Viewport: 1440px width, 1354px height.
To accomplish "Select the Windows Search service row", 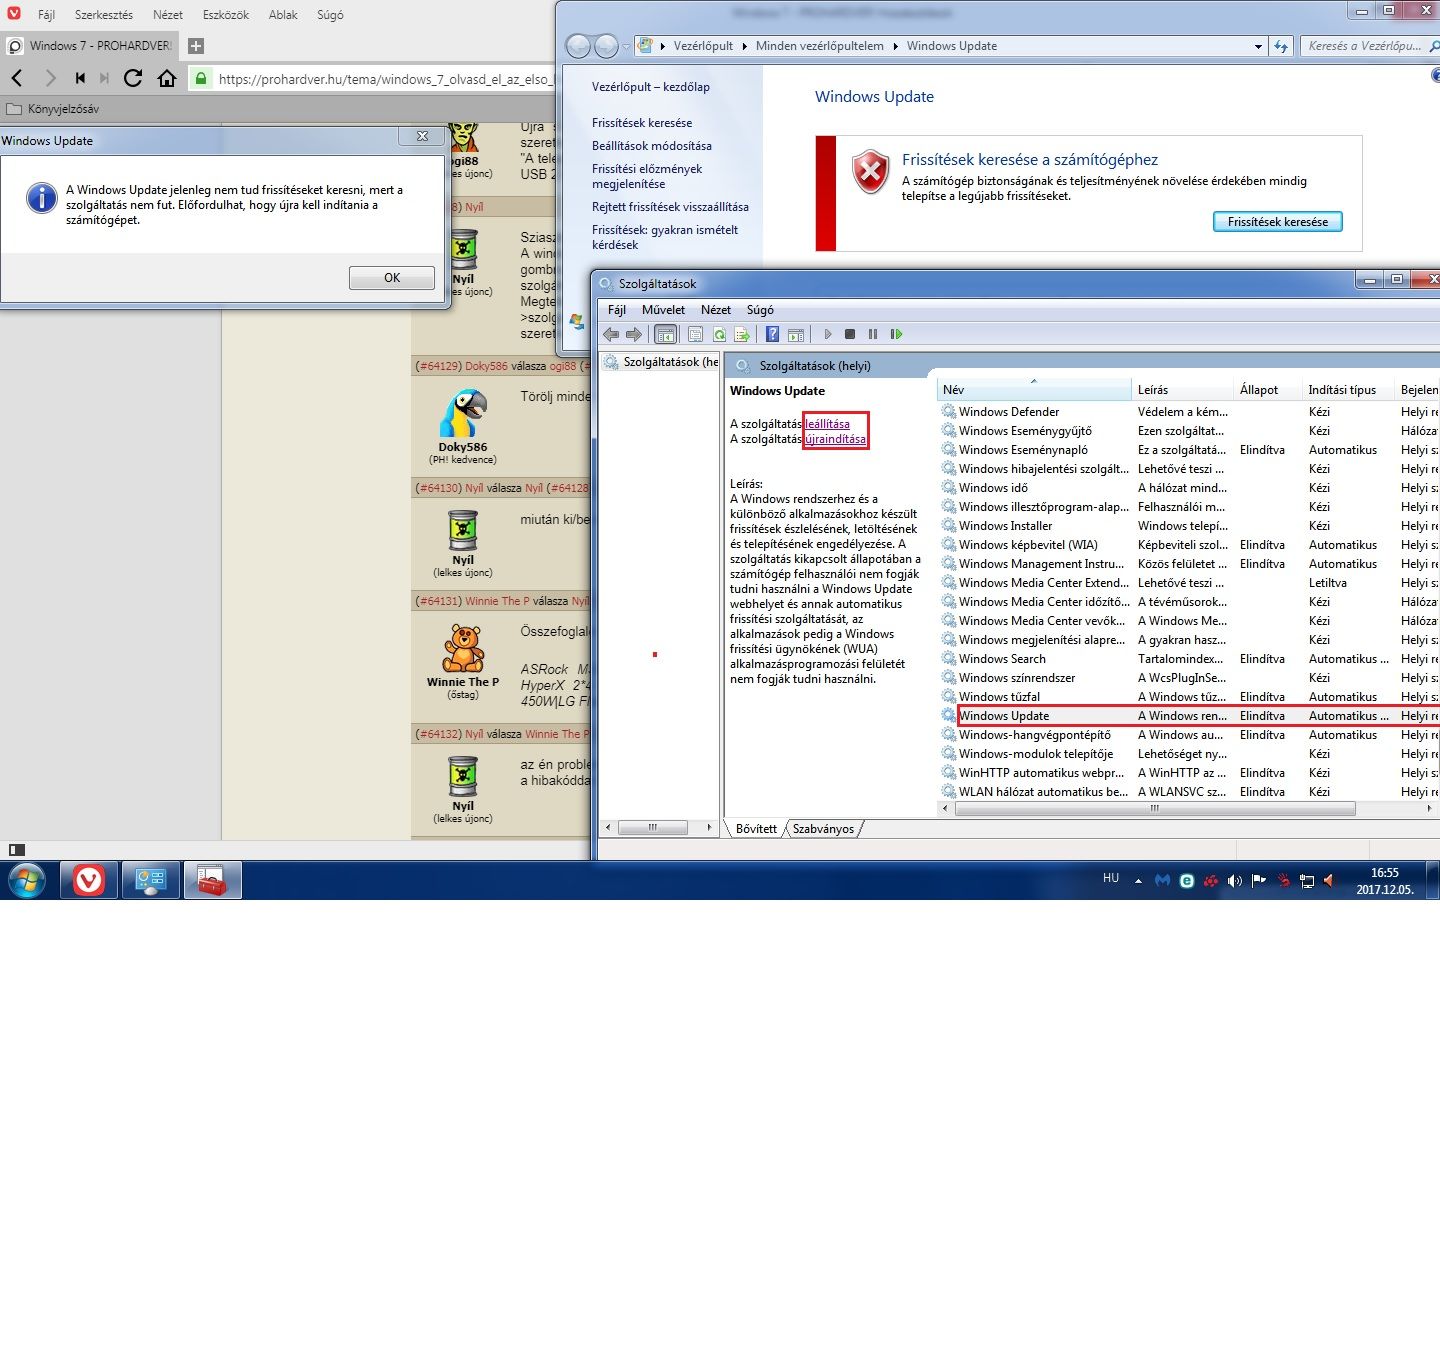I will pyautogui.click(x=1189, y=659).
